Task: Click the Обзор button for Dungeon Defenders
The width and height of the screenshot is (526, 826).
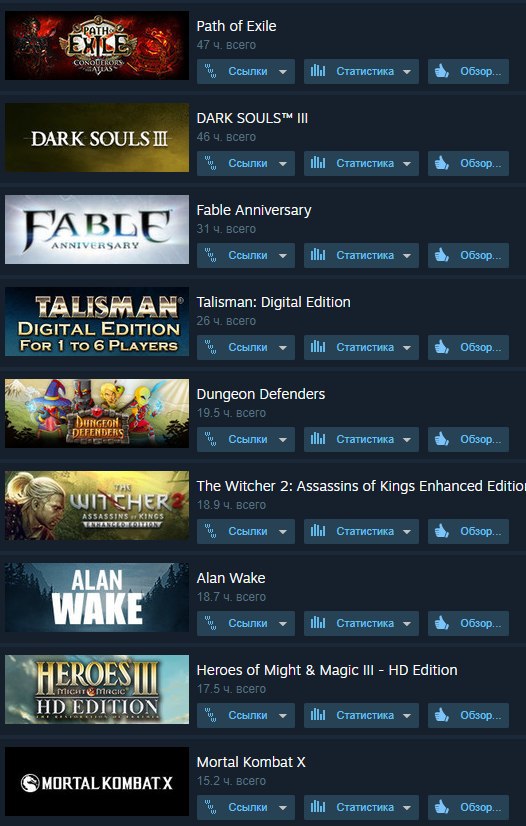Action: [x=468, y=439]
